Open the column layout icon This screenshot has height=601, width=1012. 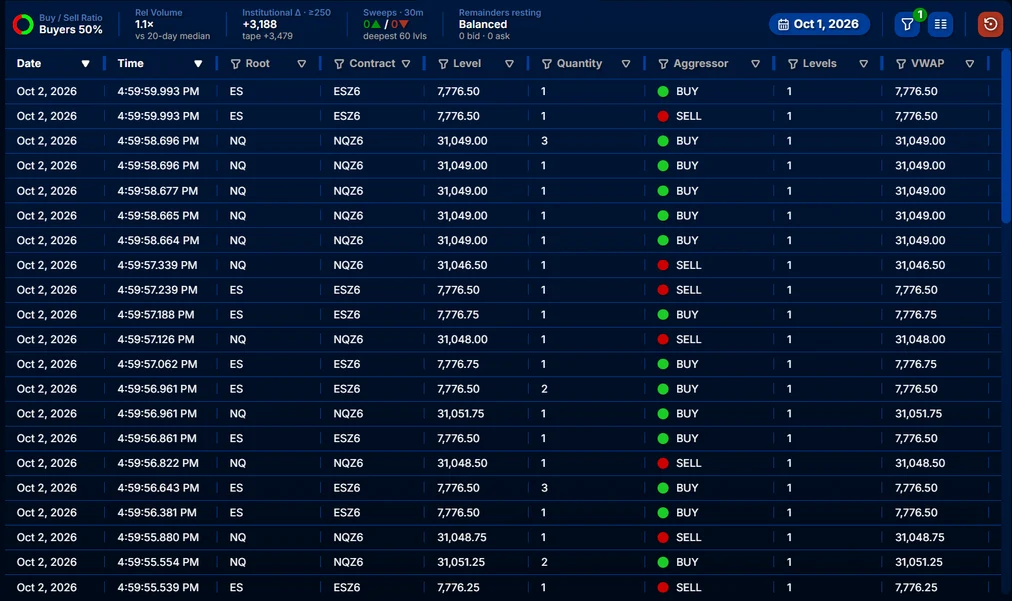(940, 24)
